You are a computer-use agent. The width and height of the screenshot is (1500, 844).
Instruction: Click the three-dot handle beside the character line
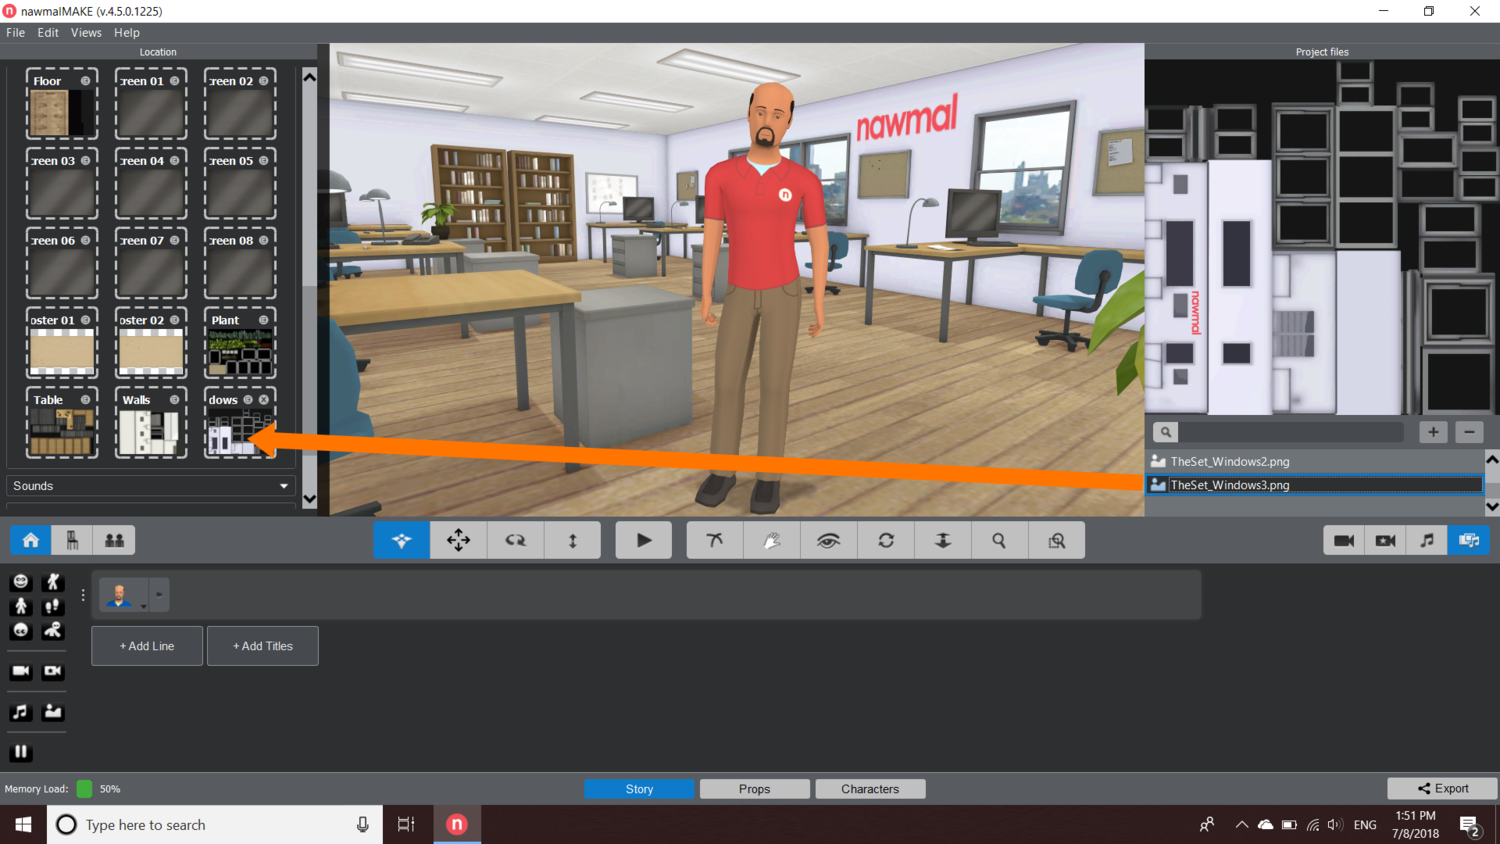tap(83, 595)
